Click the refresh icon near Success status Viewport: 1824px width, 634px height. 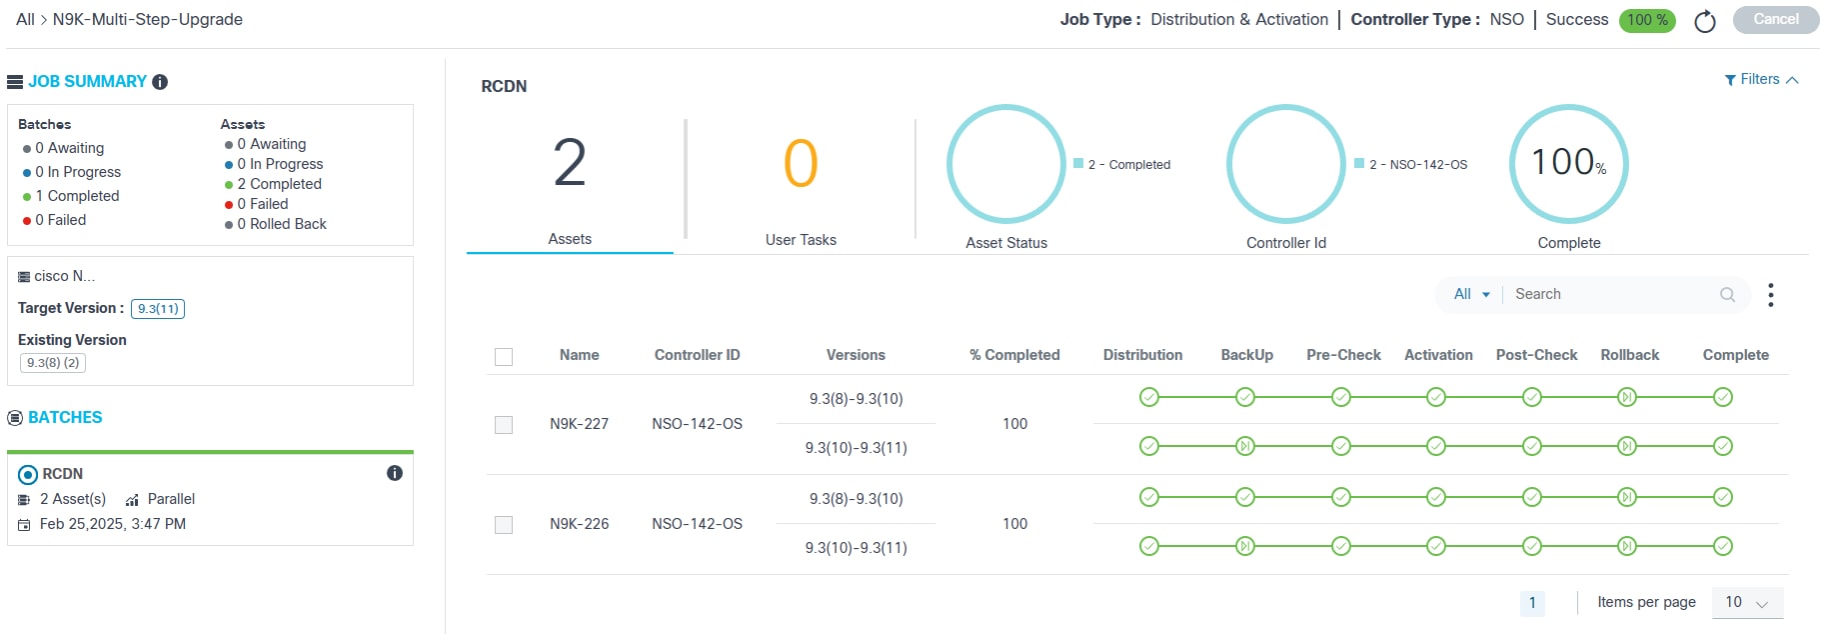1705,21
